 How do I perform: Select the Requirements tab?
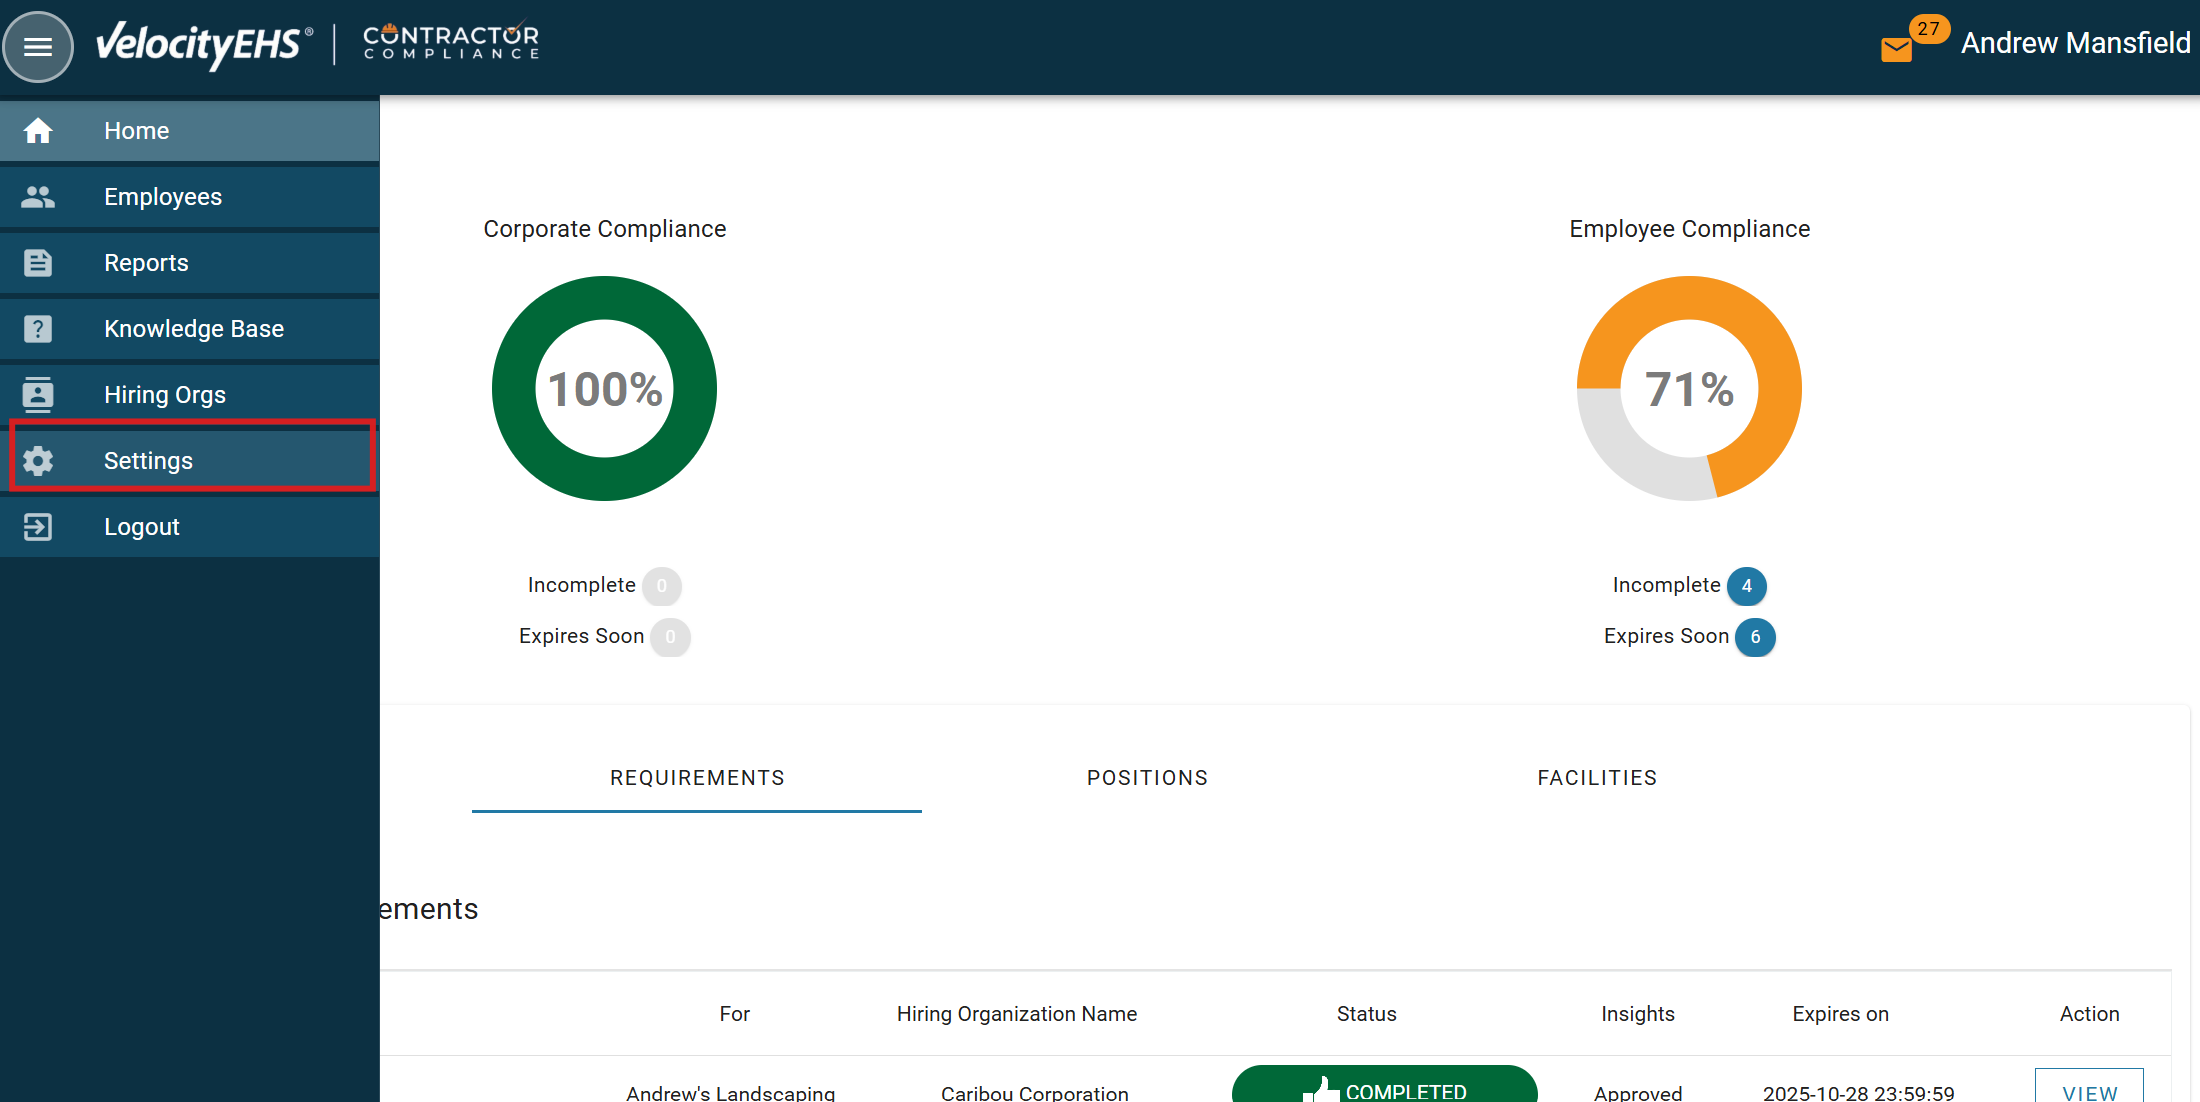pyautogui.click(x=697, y=778)
